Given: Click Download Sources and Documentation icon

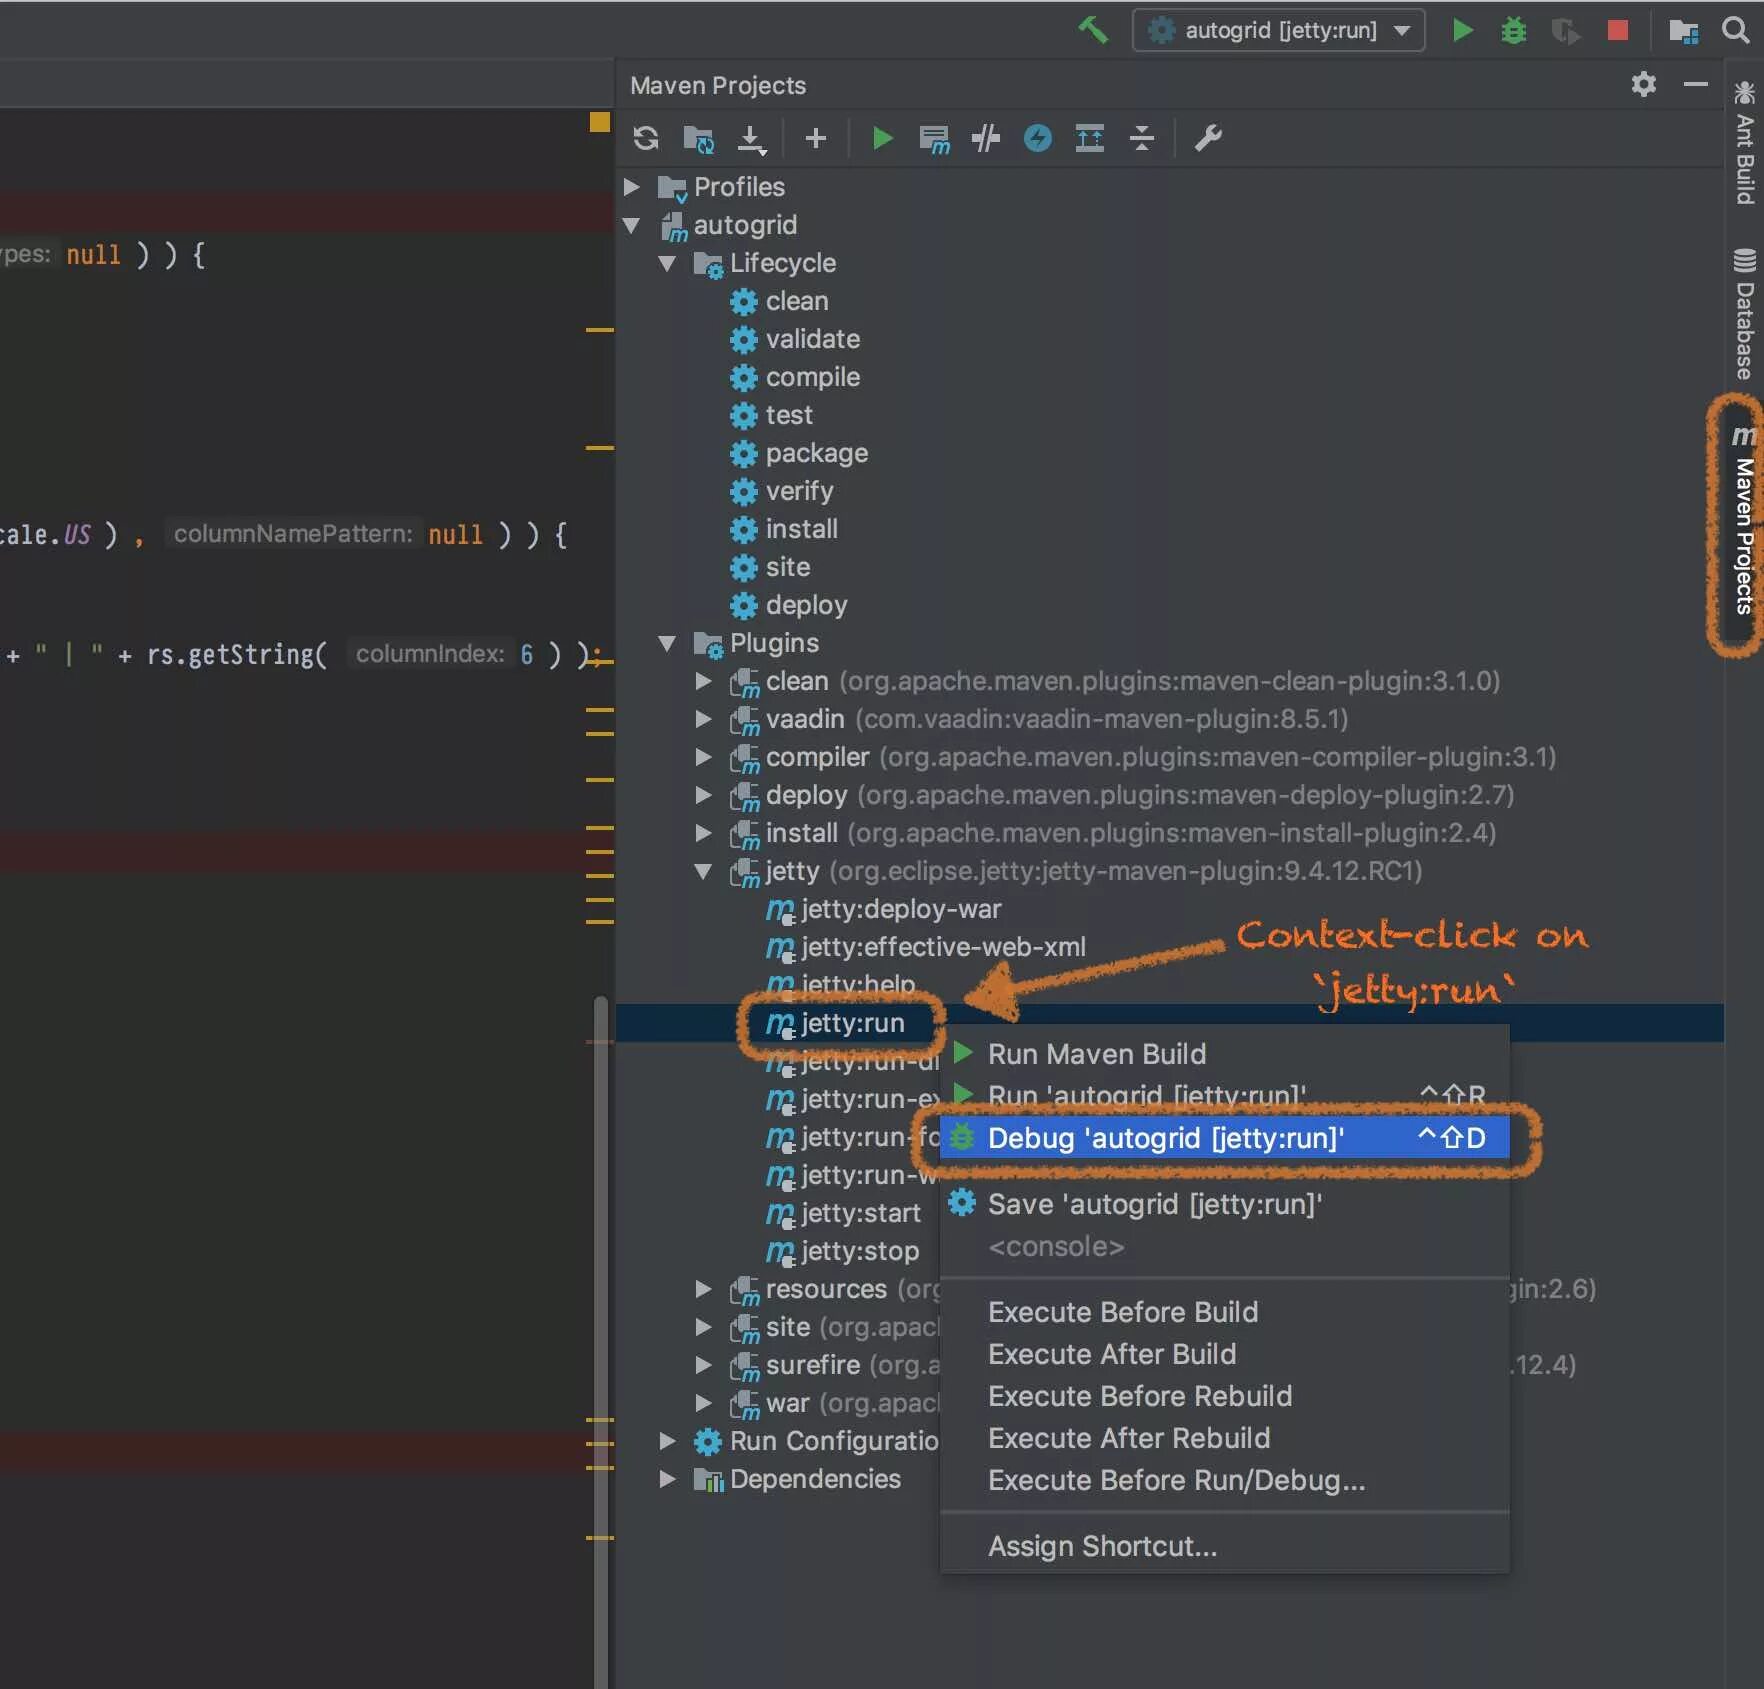Looking at the screenshot, I should (x=751, y=139).
